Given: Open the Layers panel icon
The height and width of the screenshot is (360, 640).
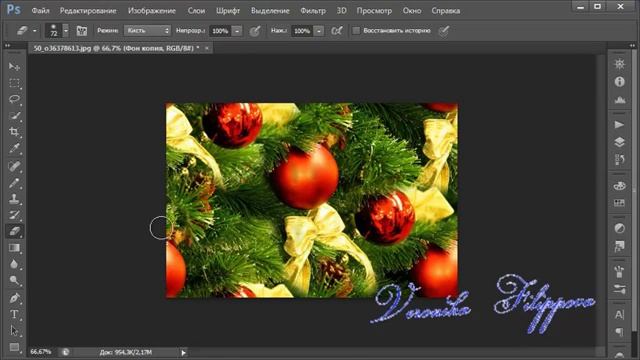Looking at the screenshot, I should point(620,142).
